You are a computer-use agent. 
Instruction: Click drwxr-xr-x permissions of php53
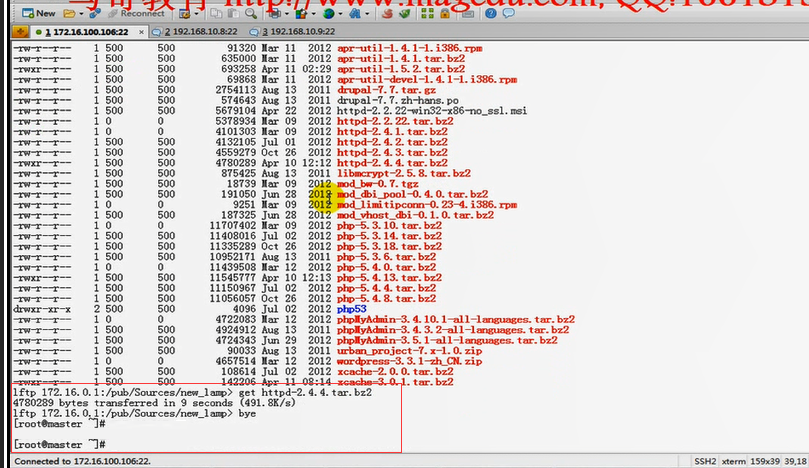point(42,309)
